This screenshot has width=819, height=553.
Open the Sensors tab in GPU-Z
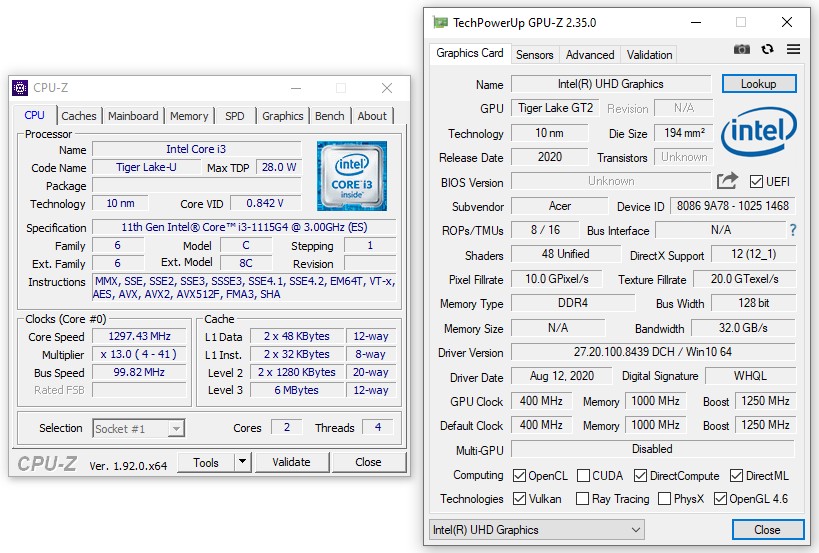[x=534, y=55]
